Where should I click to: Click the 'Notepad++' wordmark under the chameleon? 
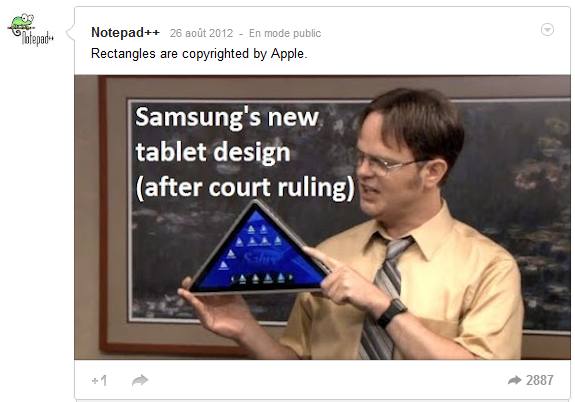click(38, 38)
